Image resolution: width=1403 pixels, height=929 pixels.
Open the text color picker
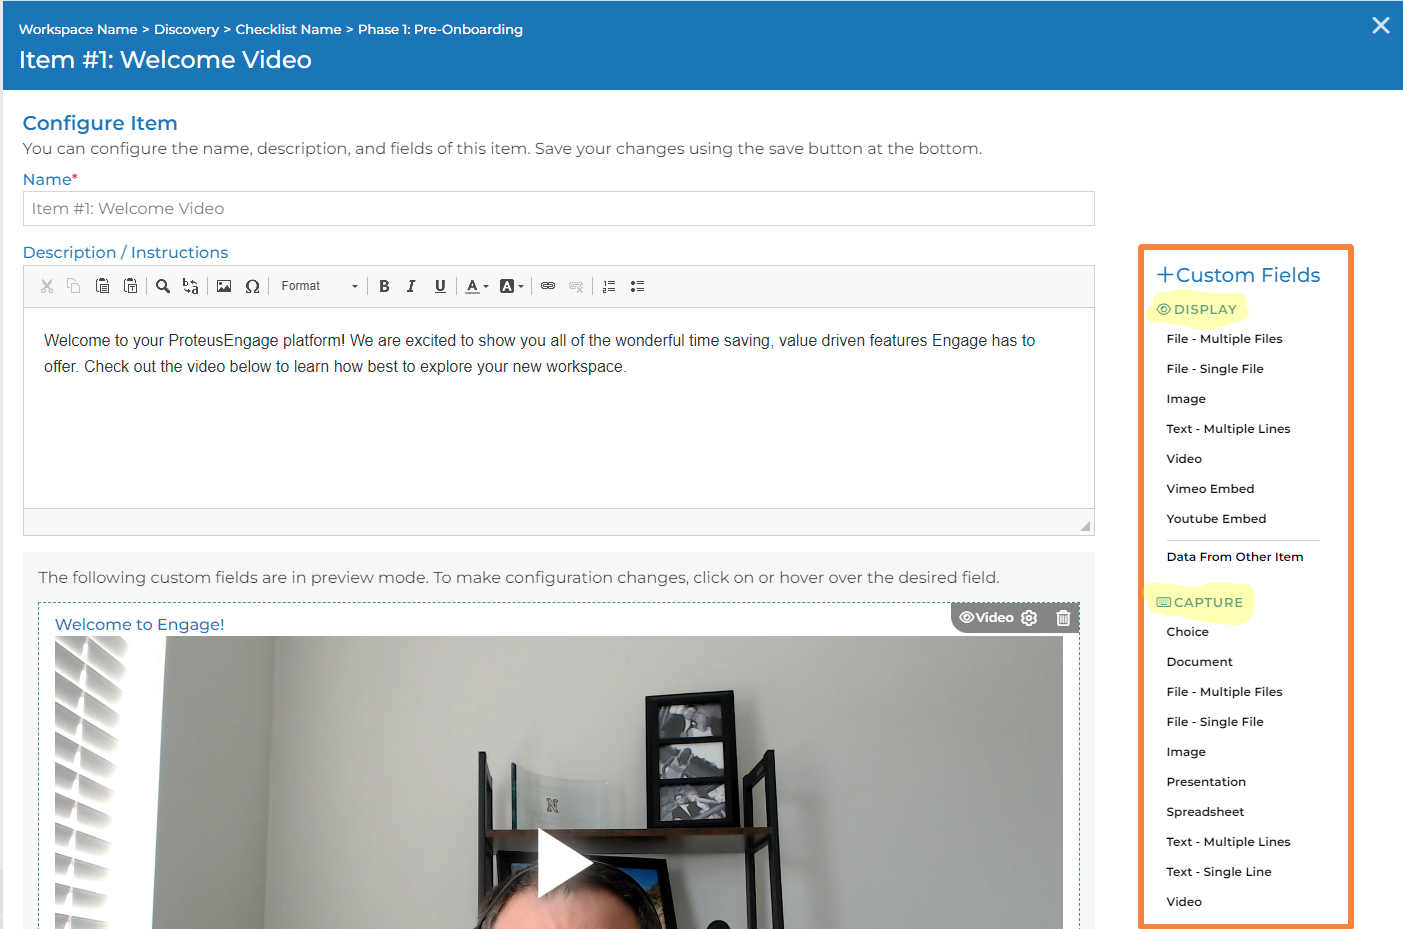(477, 286)
